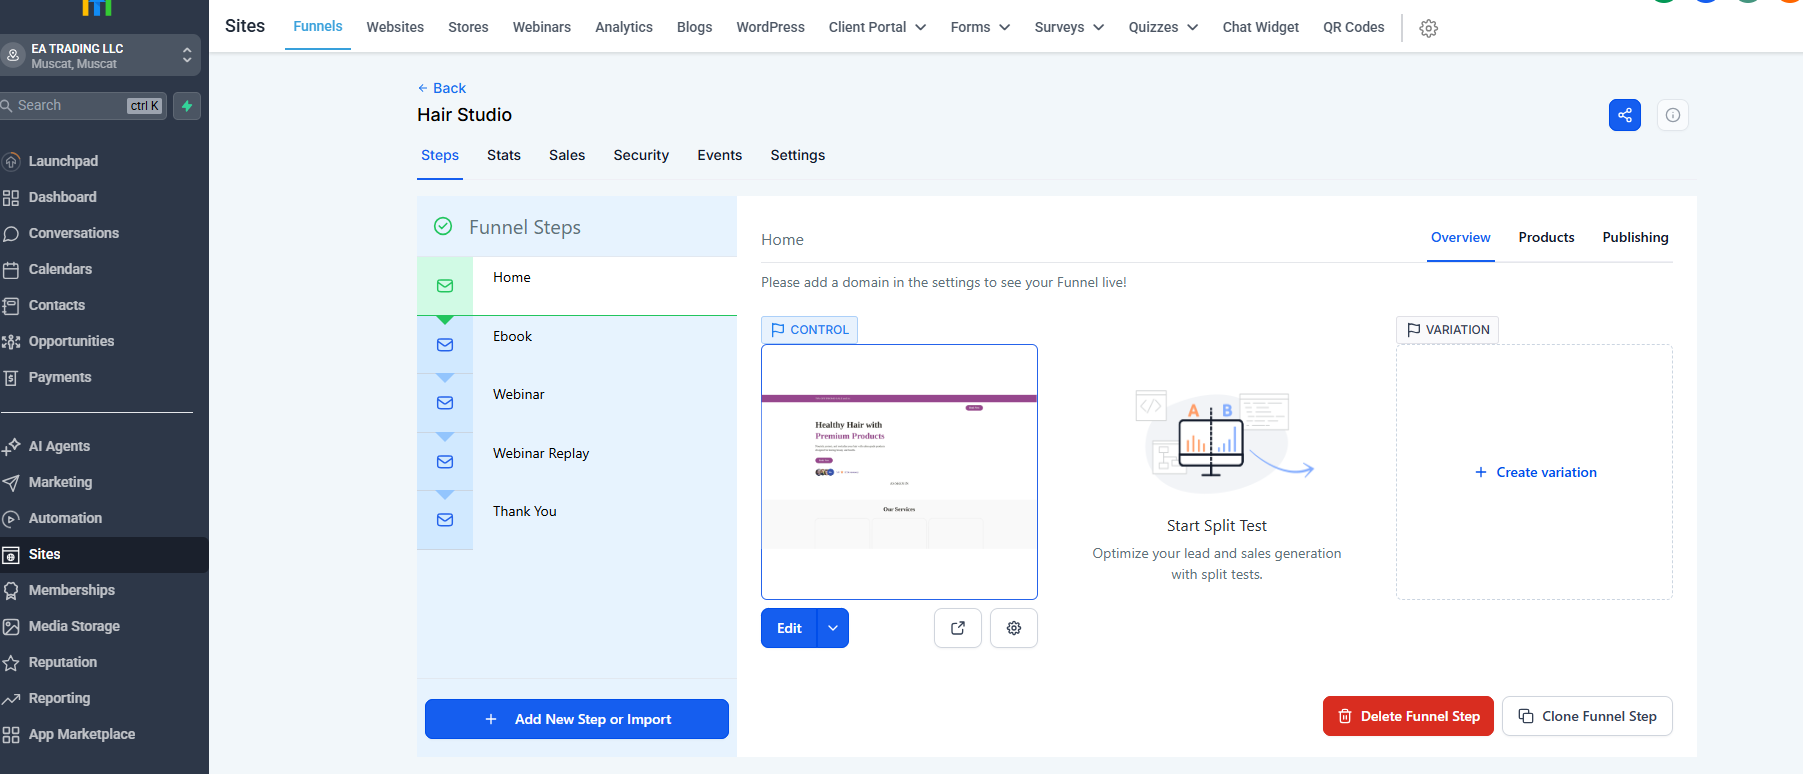The image size is (1803, 774).
Task: Click the Ebook step envelope icon
Action: coord(445,345)
